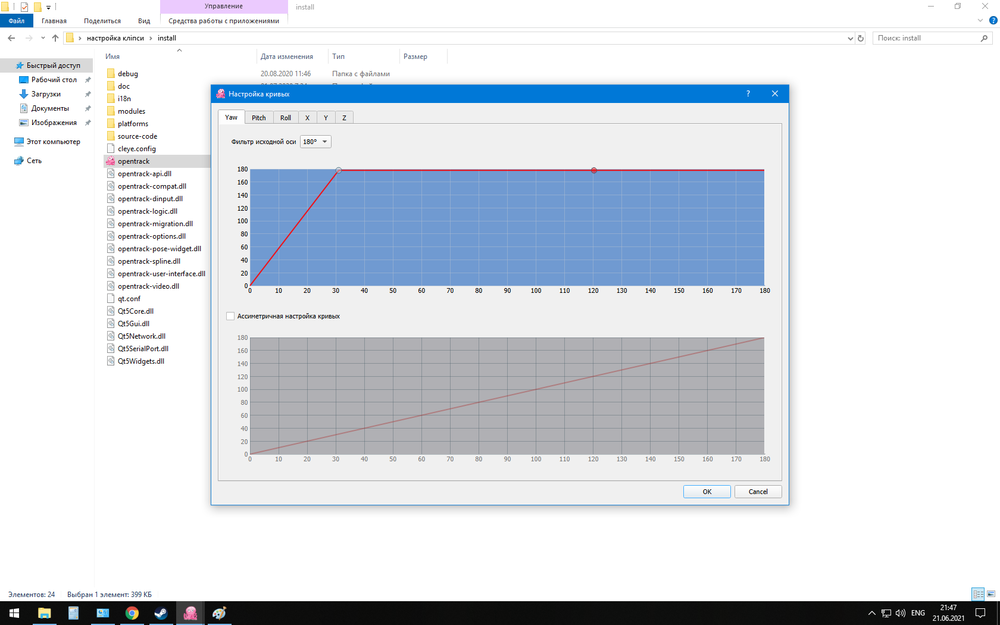Open Средства работы с приложениями tab
This screenshot has height=625, width=1000.
point(224,20)
